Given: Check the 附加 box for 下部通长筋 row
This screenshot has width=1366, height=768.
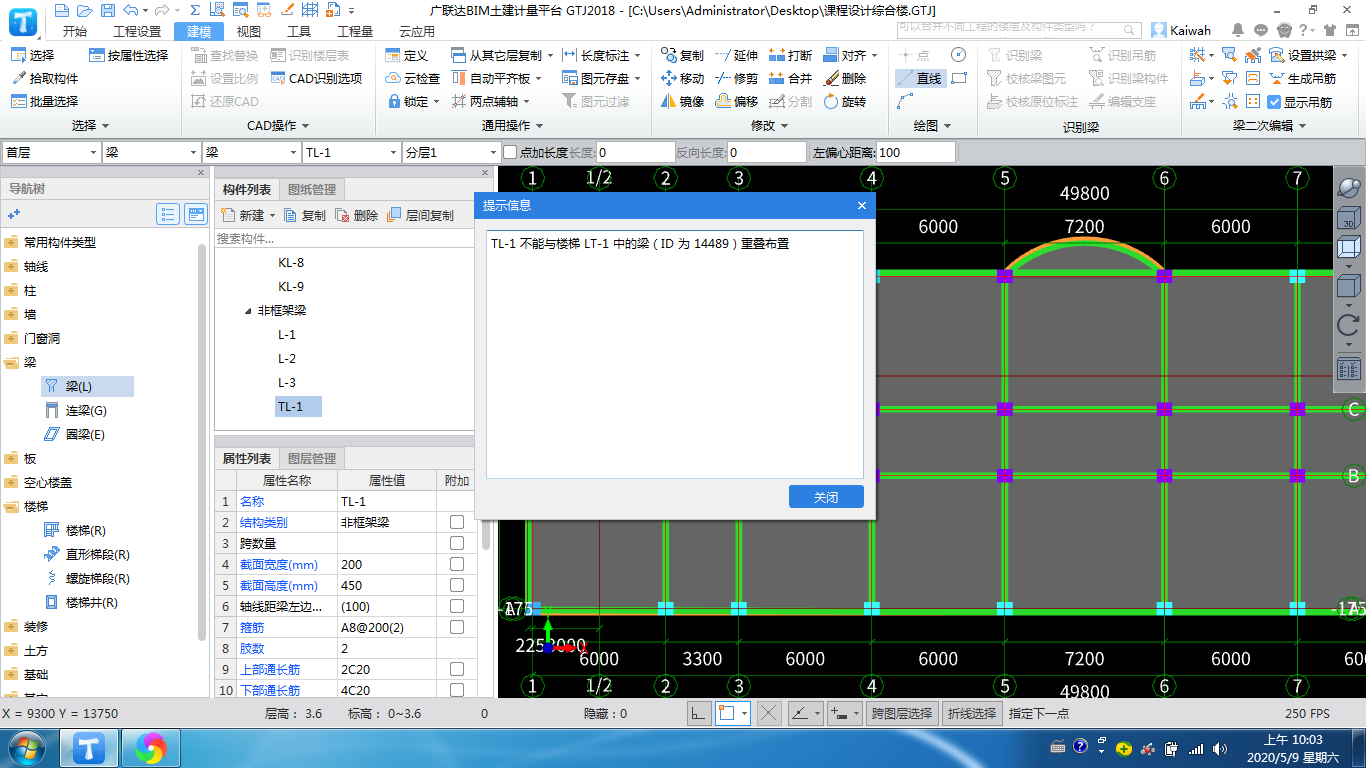Looking at the screenshot, I should pyautogui.click(x=457, y=690).
